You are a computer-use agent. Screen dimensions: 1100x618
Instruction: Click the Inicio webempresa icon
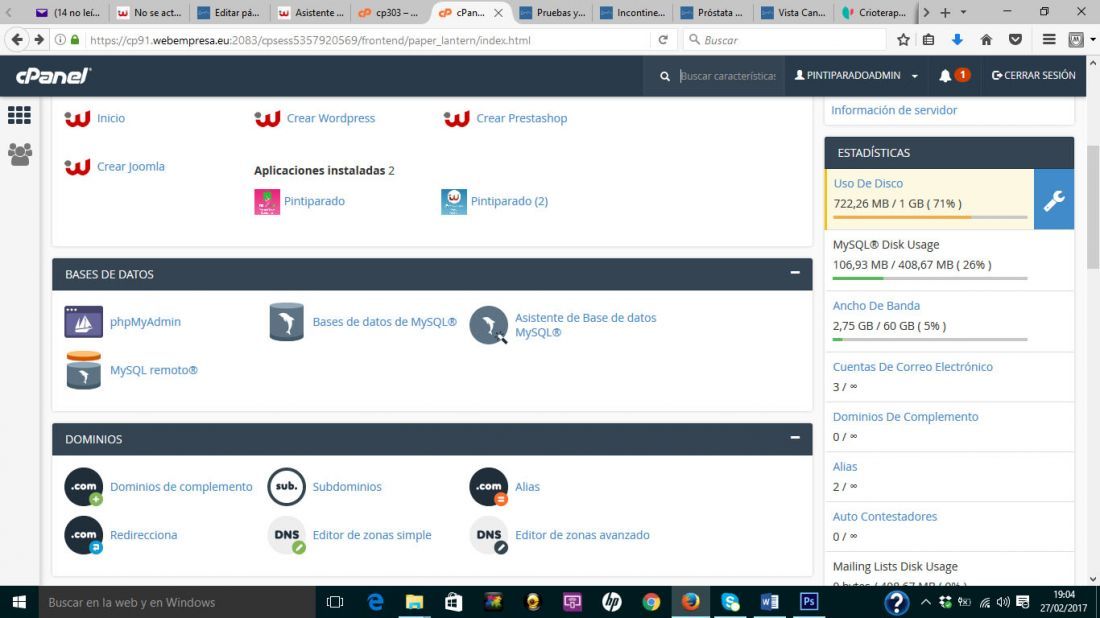77,119
